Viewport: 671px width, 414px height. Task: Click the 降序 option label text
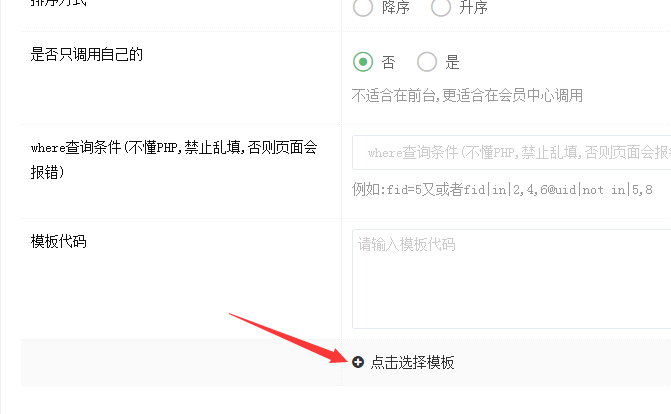[x=396, y=7]
